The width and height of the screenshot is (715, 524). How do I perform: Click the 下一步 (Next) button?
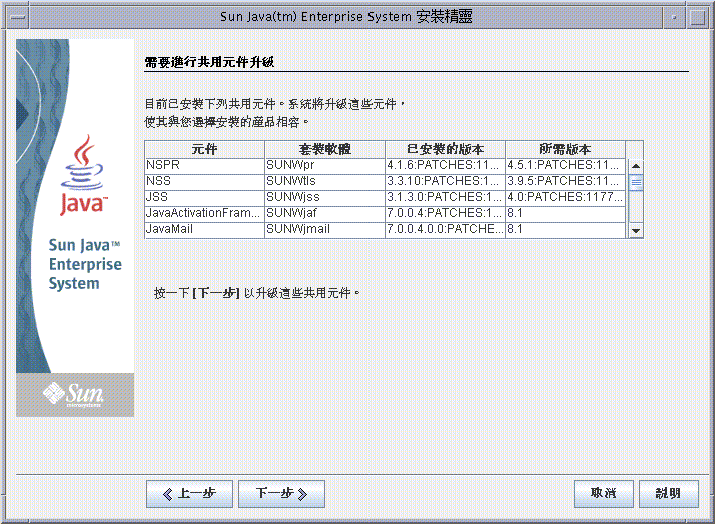(281, 493)
